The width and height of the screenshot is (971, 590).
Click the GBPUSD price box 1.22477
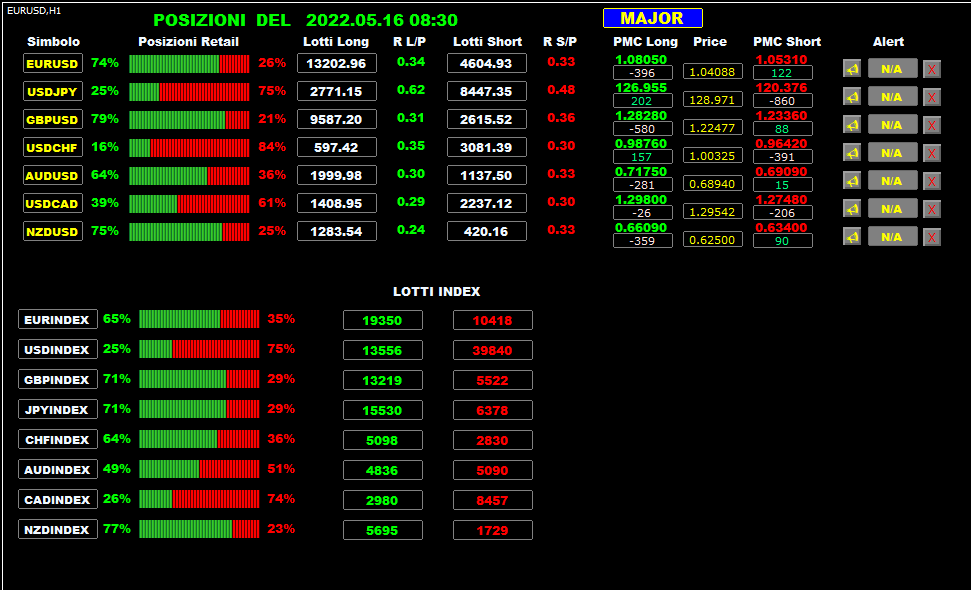pyautogui.click(x=712, y=128)
